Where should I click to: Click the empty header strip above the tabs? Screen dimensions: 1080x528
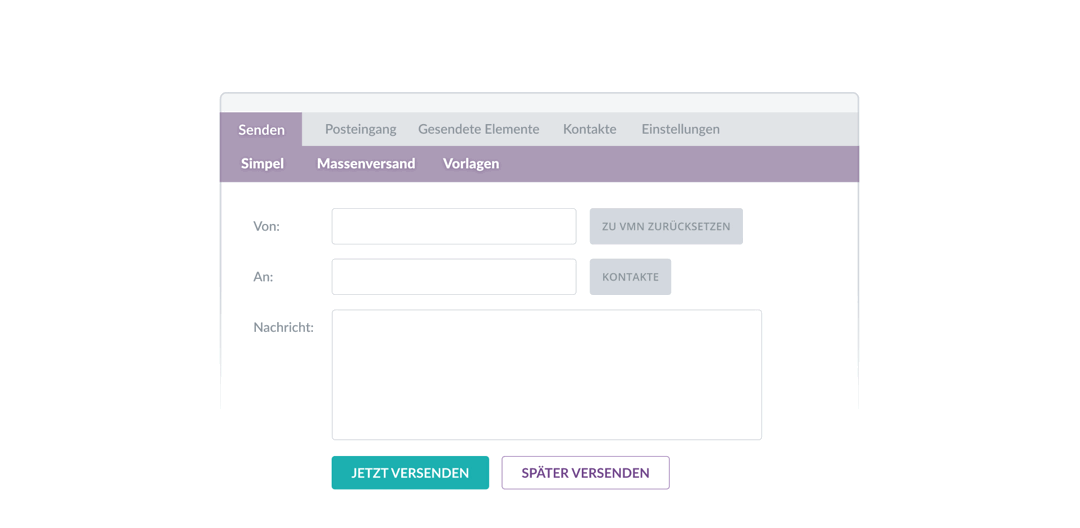[539, 103]
